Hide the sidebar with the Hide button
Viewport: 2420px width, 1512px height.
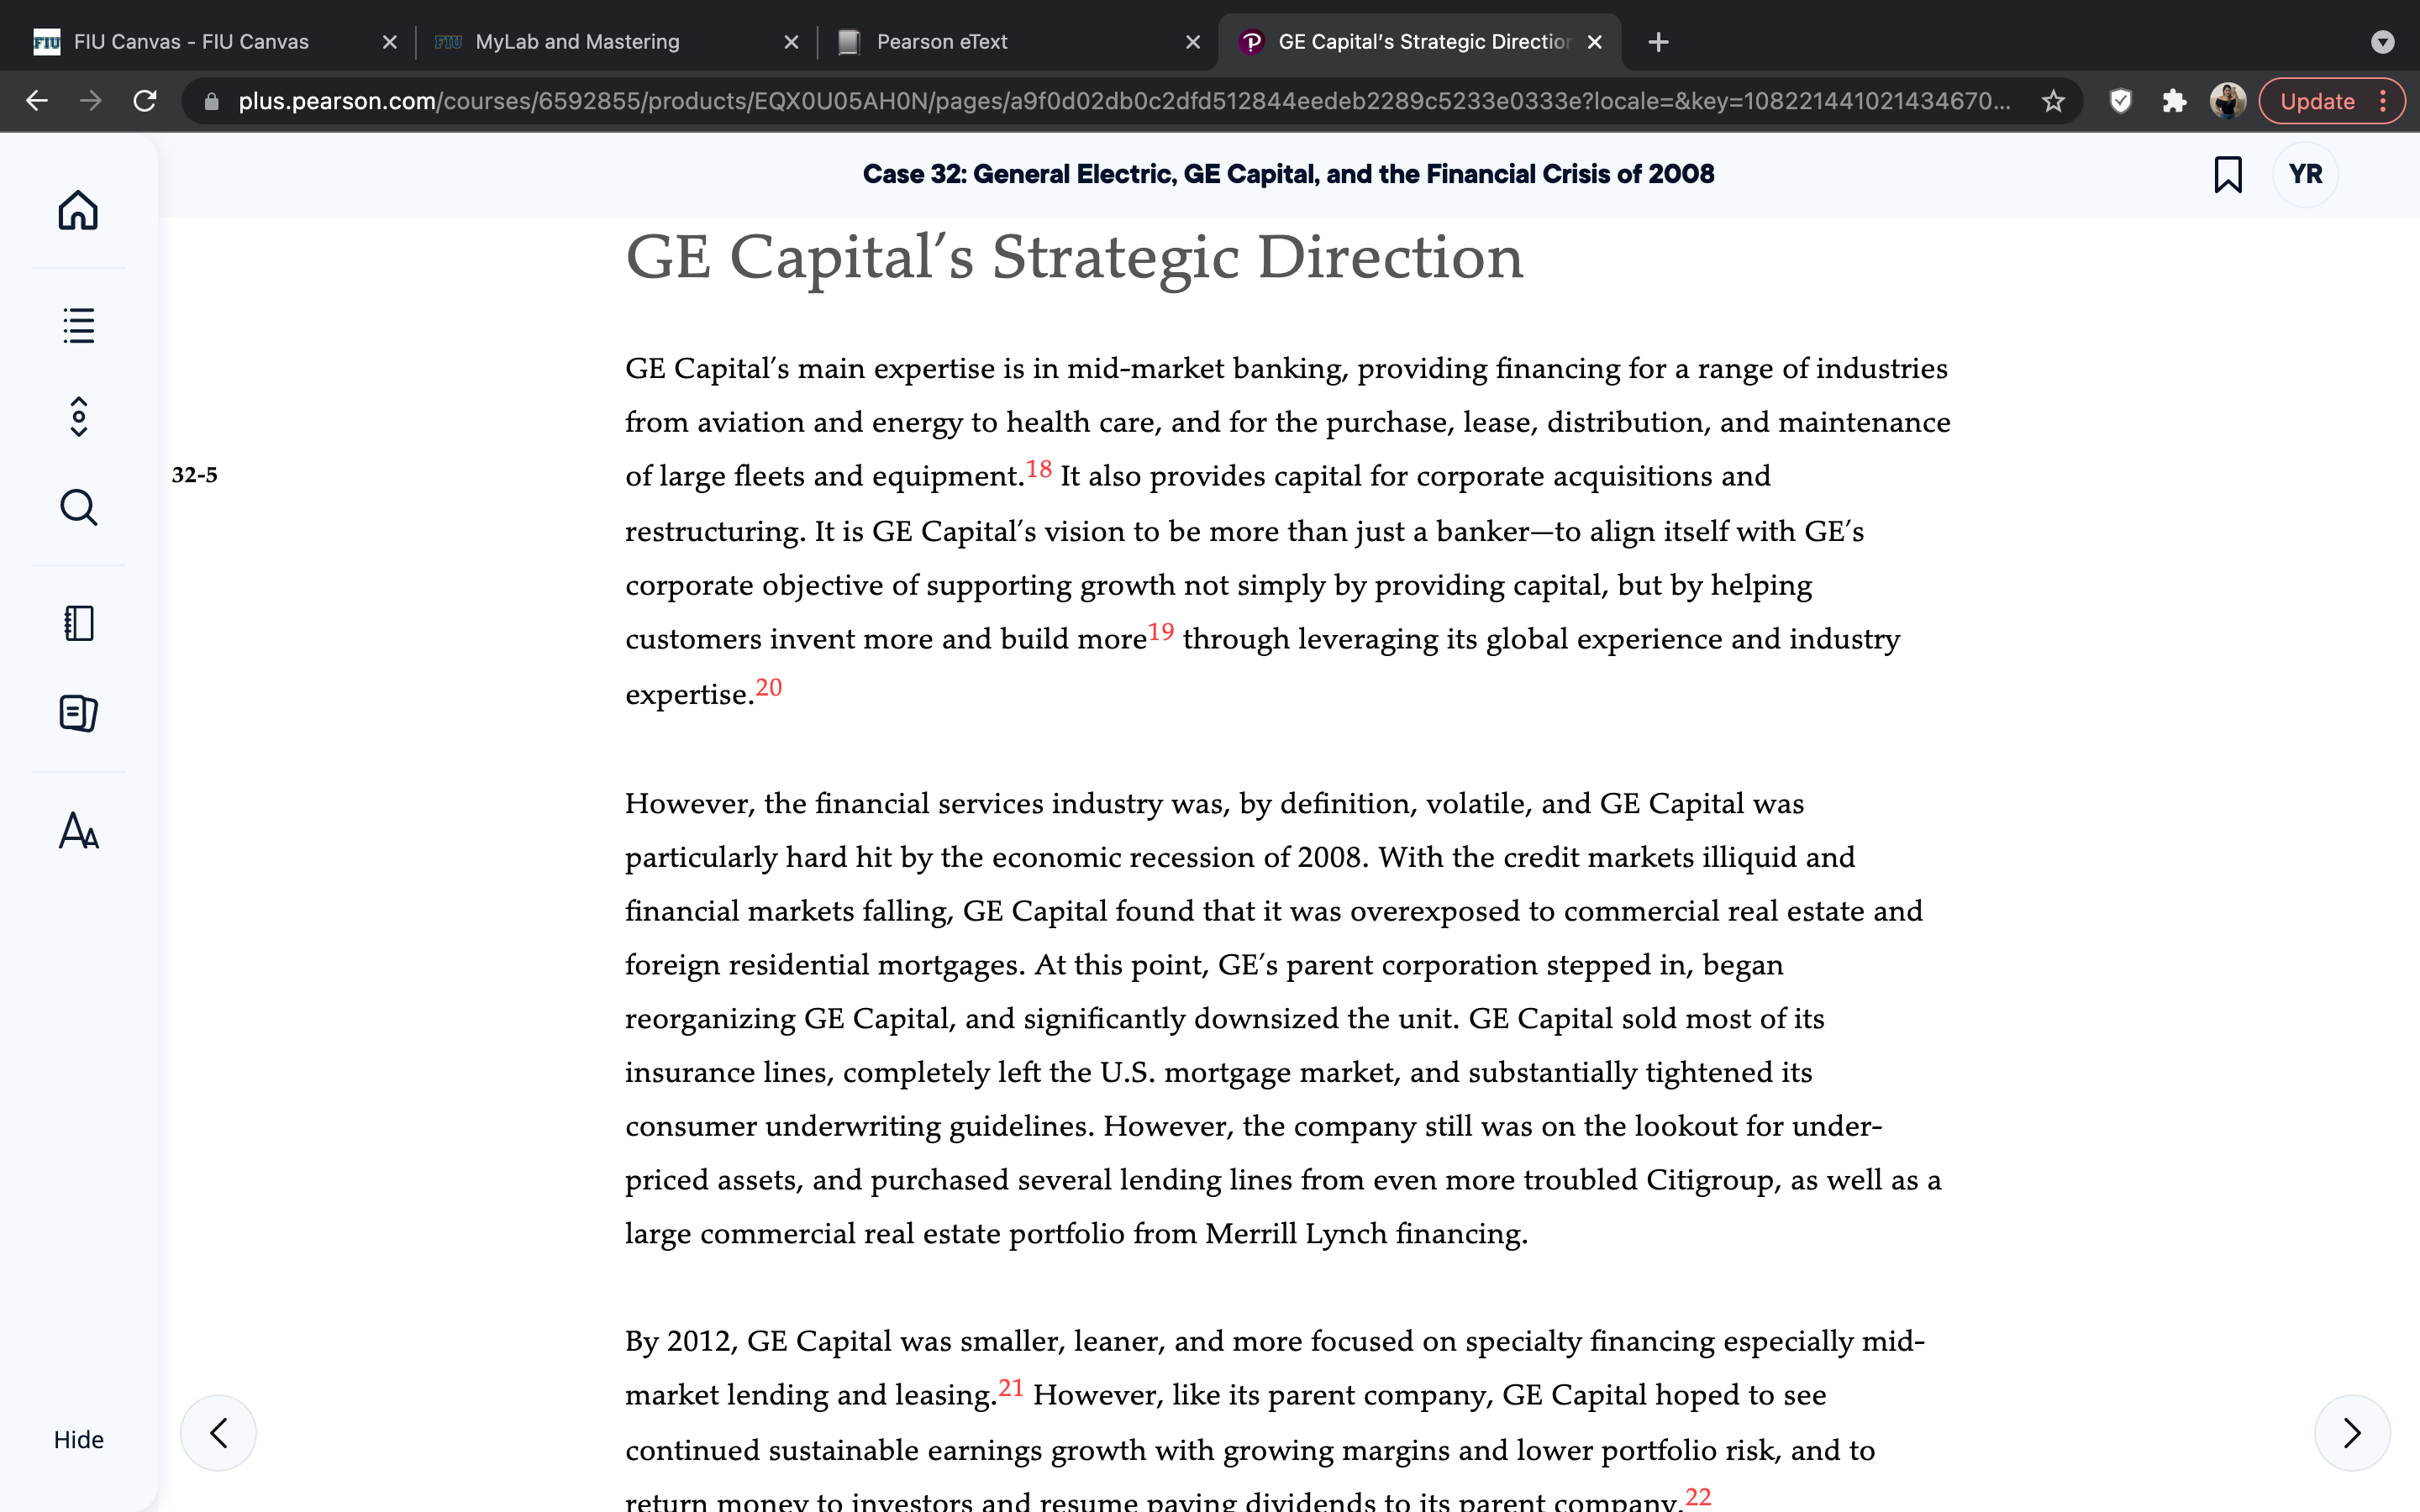point(78,1439)
